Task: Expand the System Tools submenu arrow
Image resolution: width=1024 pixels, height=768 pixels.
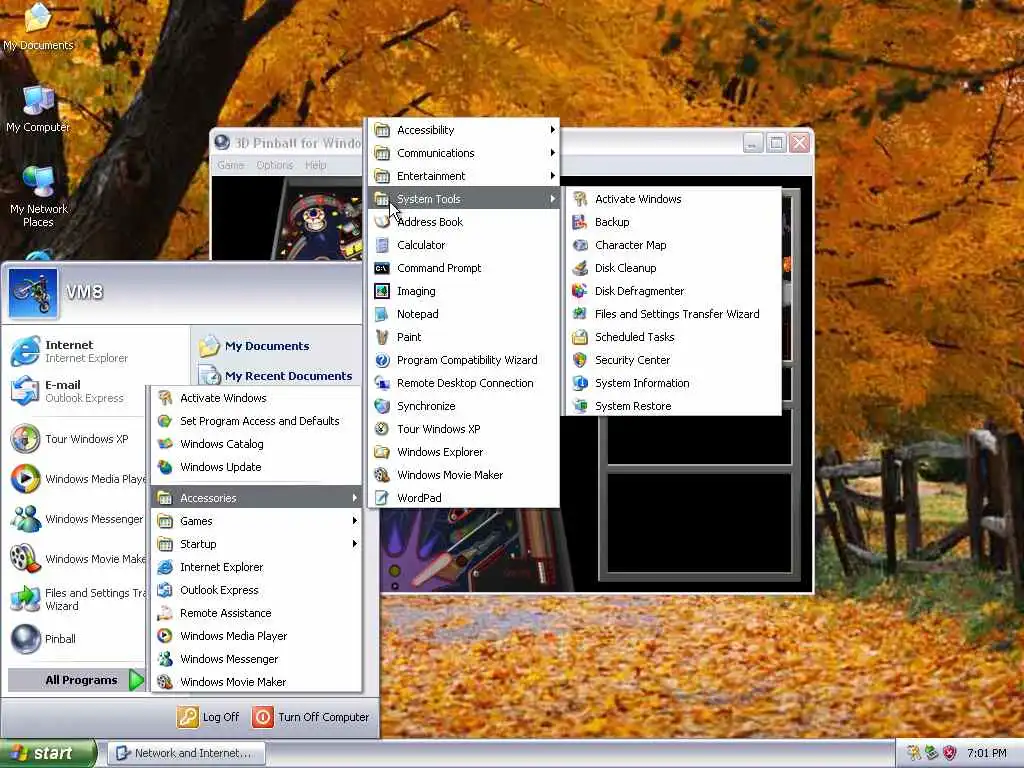Action: click(552, 199)
